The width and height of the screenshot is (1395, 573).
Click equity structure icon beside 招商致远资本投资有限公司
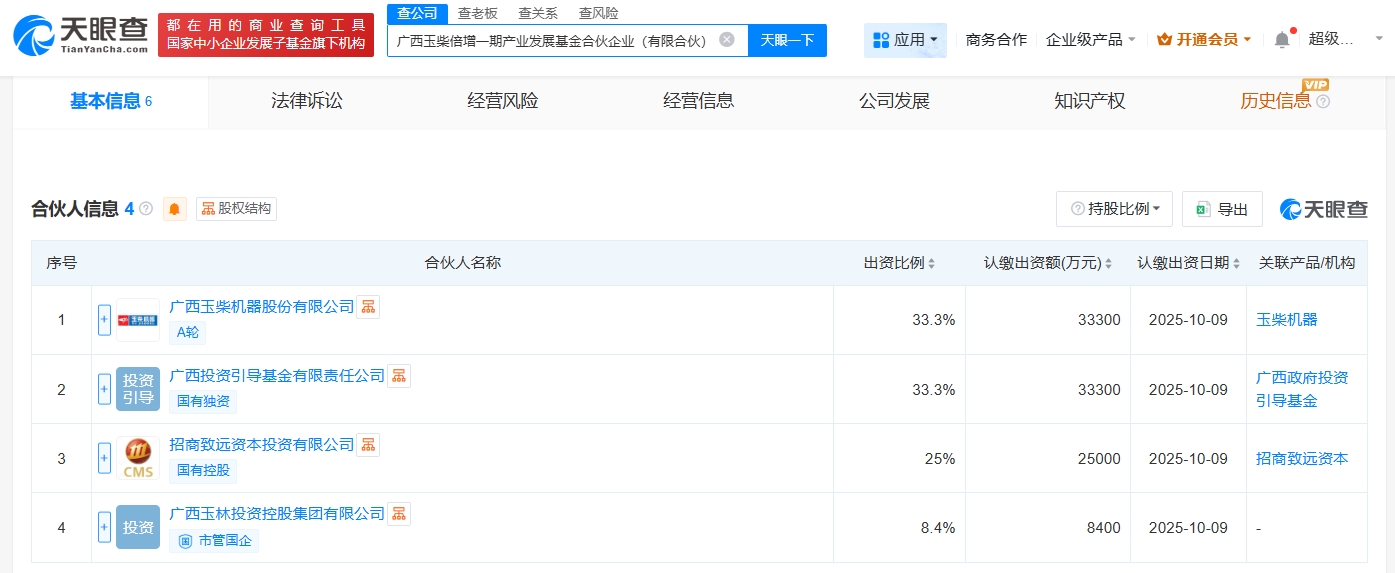tap(368, 445)
